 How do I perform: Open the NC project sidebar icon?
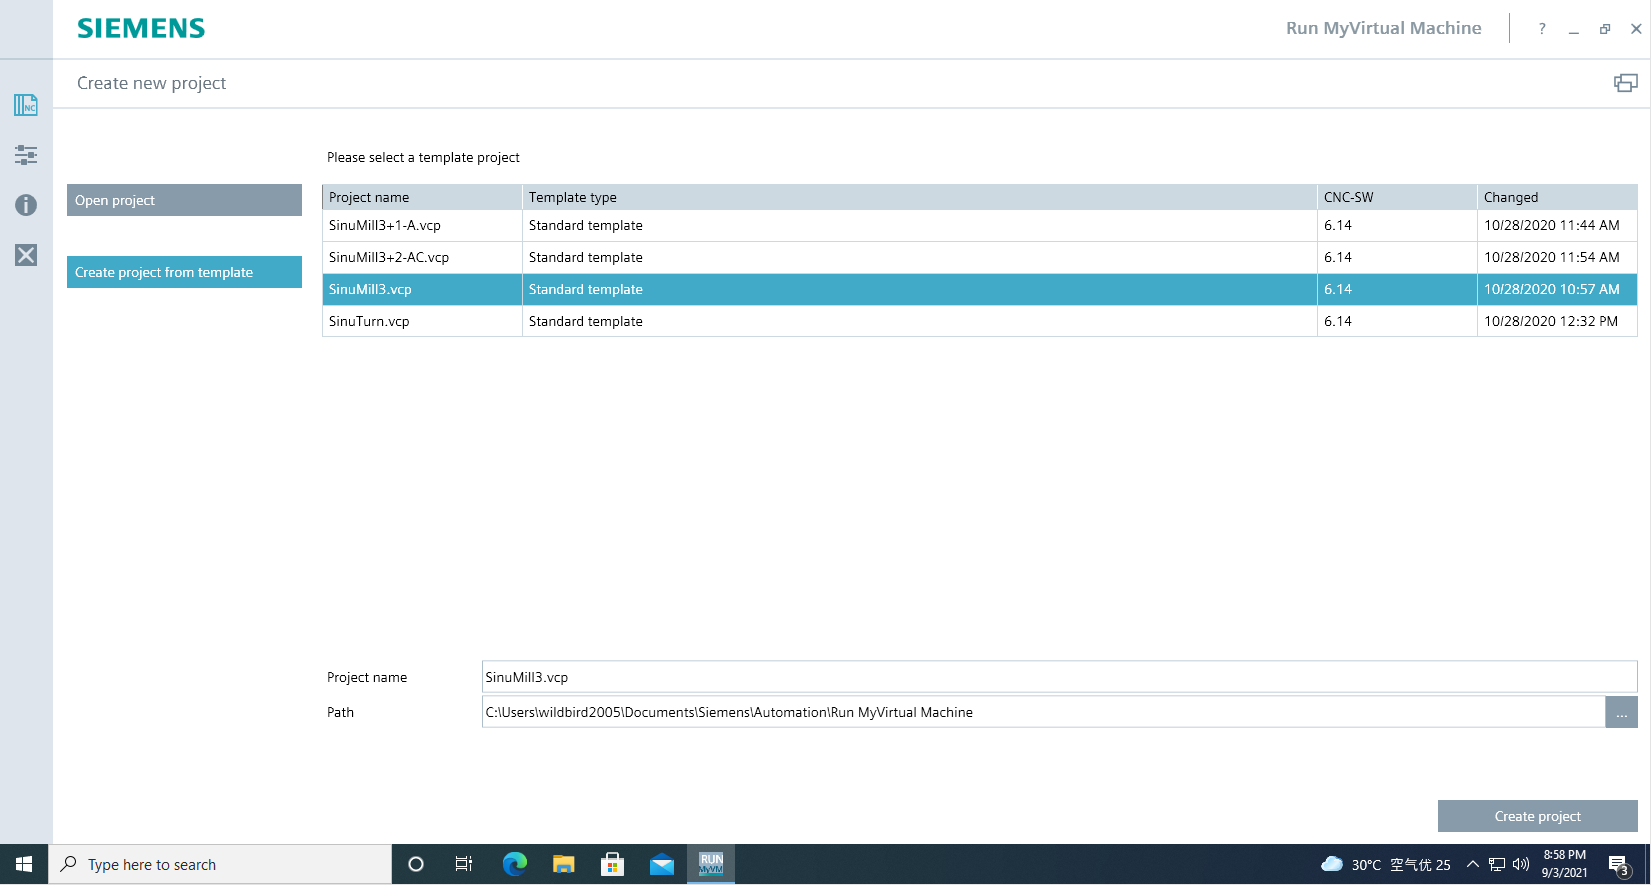click(26, 104)
